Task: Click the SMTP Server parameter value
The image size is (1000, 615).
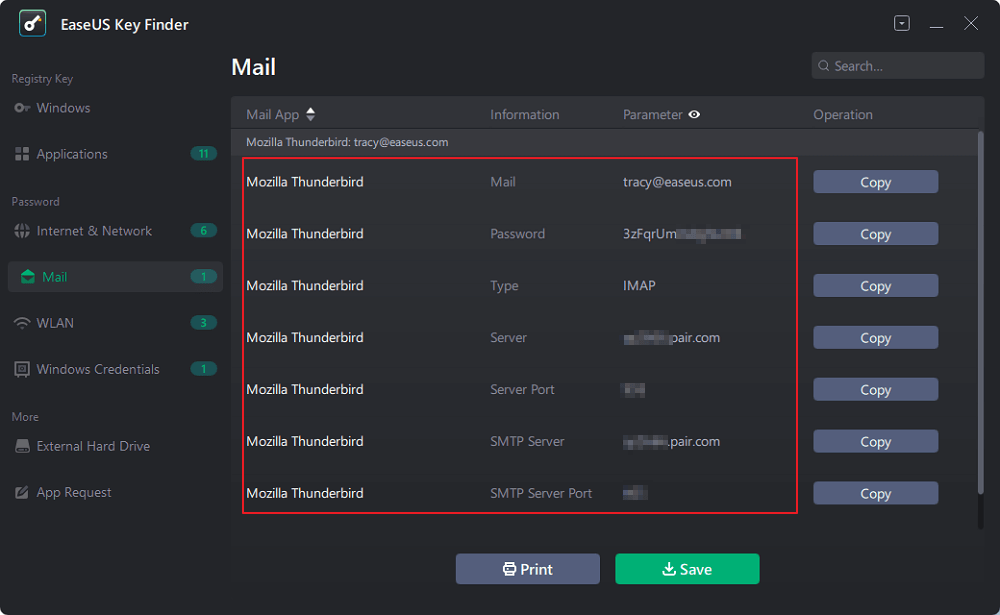Action: 672,441
